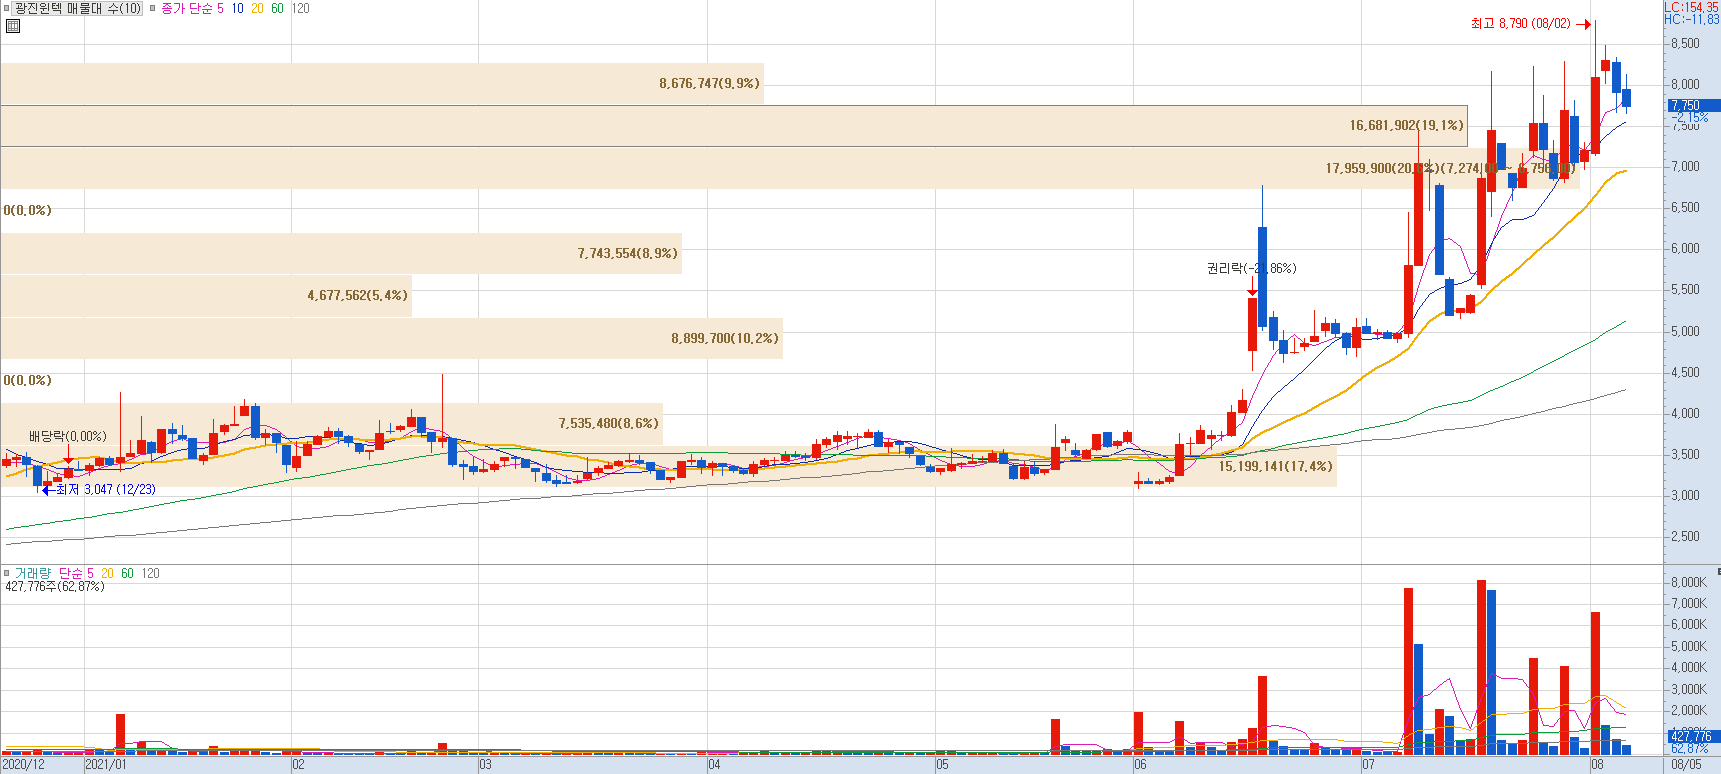Click the 권리락 ex-rights annotation
Image resolution: width=1721 pixels, height=774 pixels.
click(1251, 268)
